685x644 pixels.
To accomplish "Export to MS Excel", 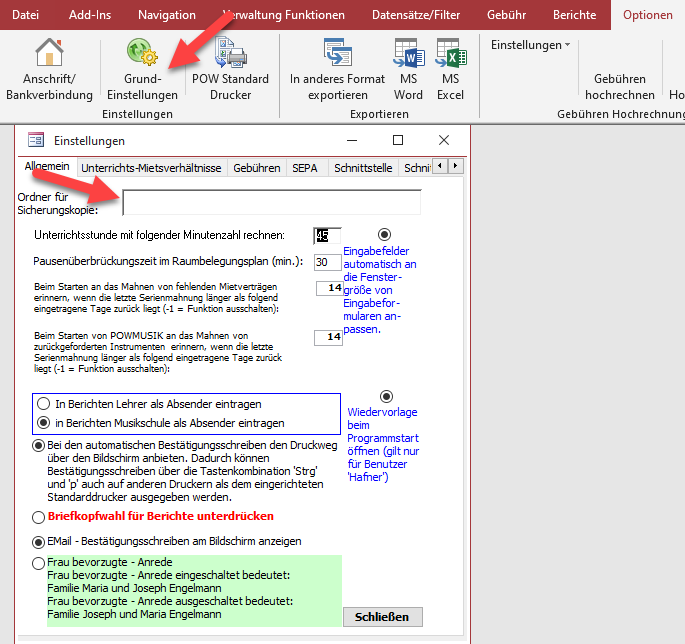I will [450, 53].
